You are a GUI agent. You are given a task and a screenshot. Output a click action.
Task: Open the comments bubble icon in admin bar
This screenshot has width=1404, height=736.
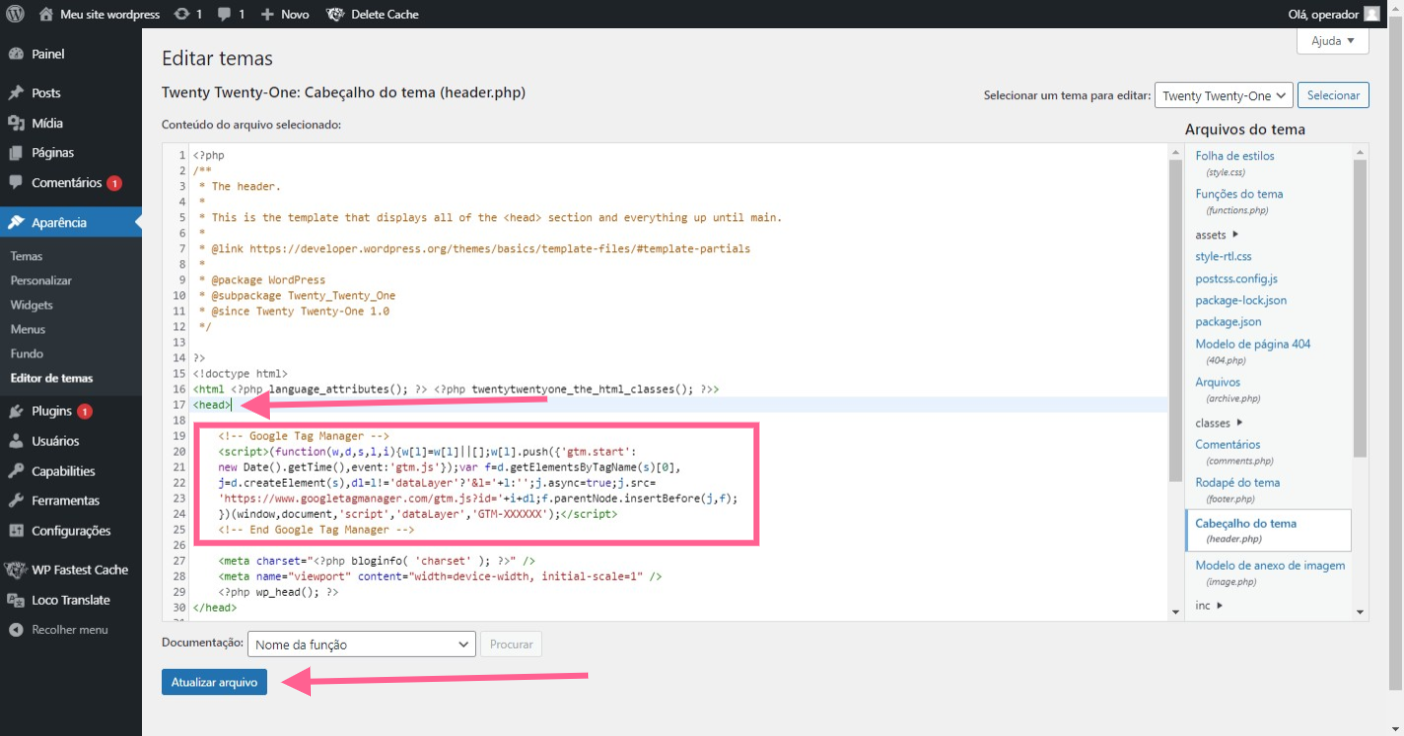224,14
